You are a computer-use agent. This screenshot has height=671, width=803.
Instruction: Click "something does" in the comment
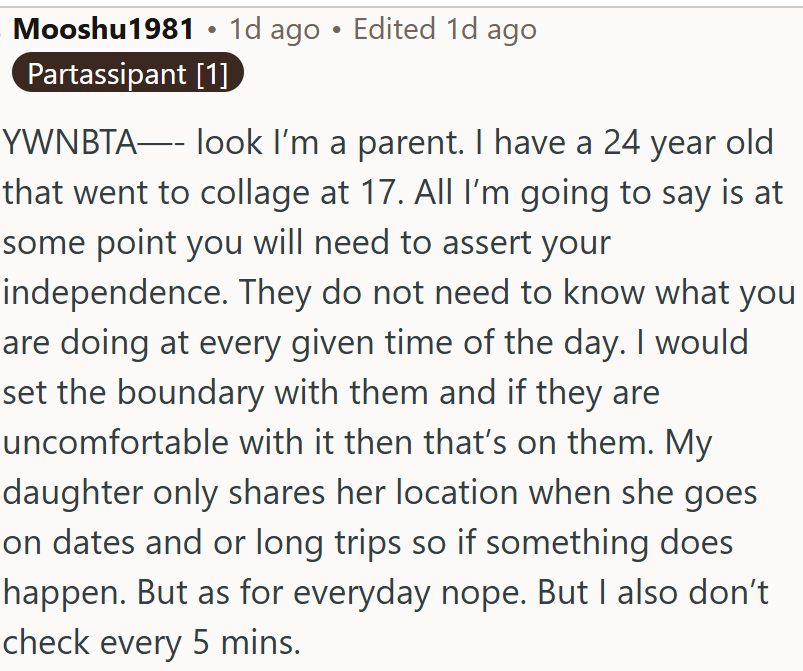609,543
